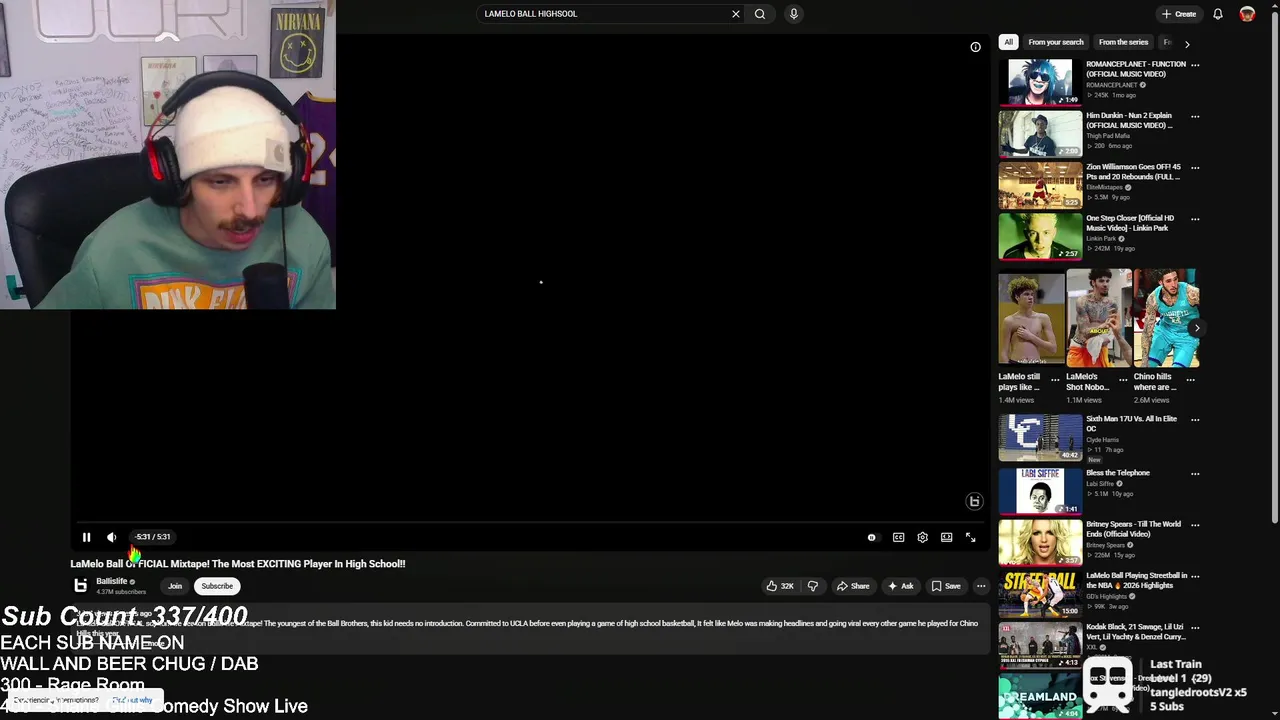Open Zion Williamson Goes OFF video thumbnail
This screenshot has width=1280, height=720.
(x=1040, y=184)
